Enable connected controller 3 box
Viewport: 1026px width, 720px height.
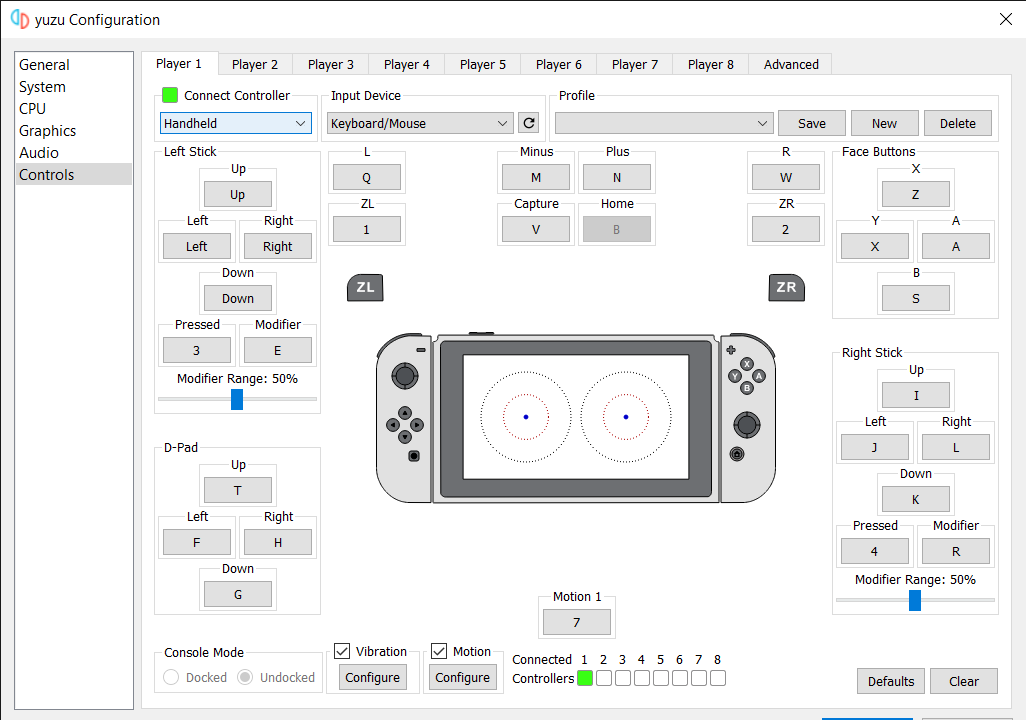point(623,678)
